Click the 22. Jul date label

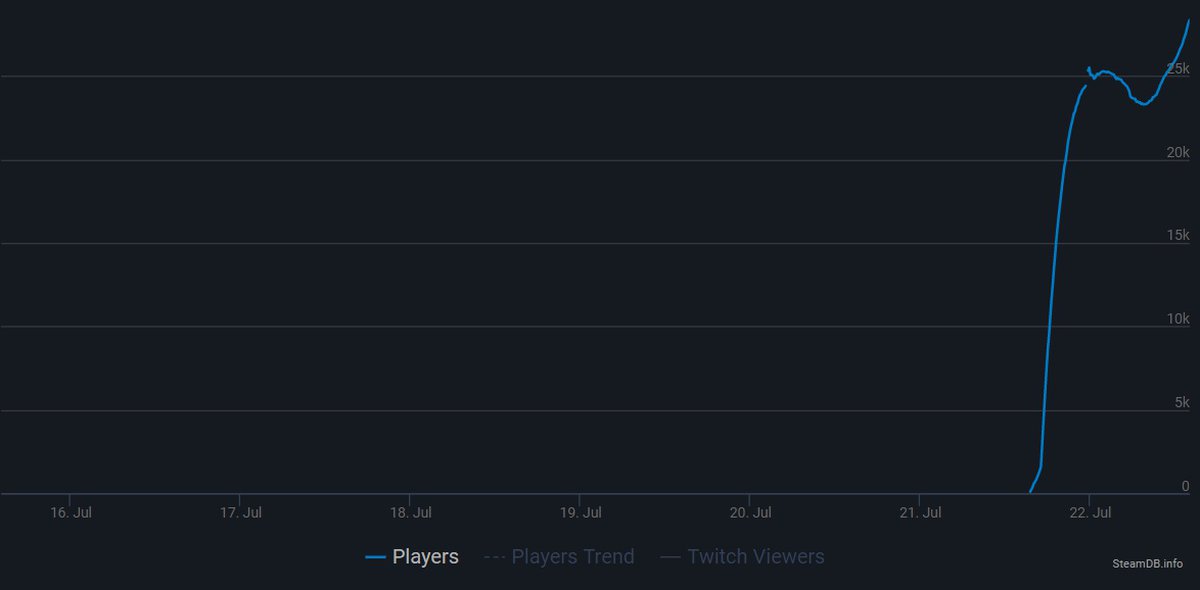click(1090, 513)
